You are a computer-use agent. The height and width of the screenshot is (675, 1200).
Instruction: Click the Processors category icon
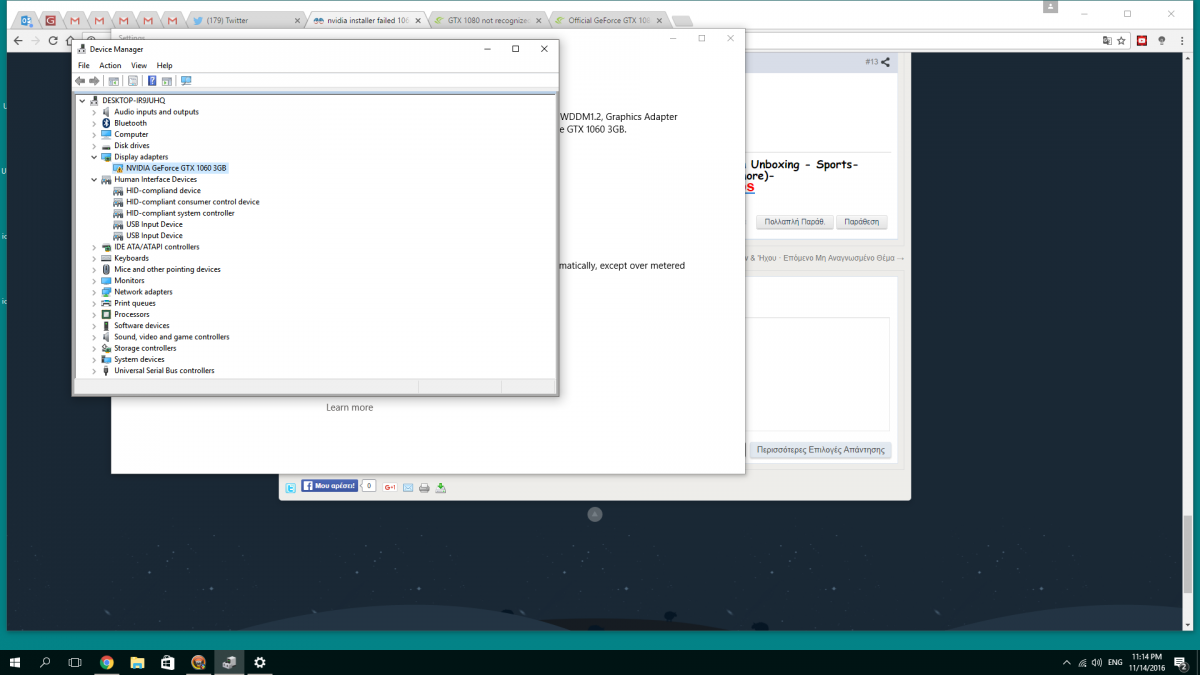pyautogui.click(x=107, y=314)
